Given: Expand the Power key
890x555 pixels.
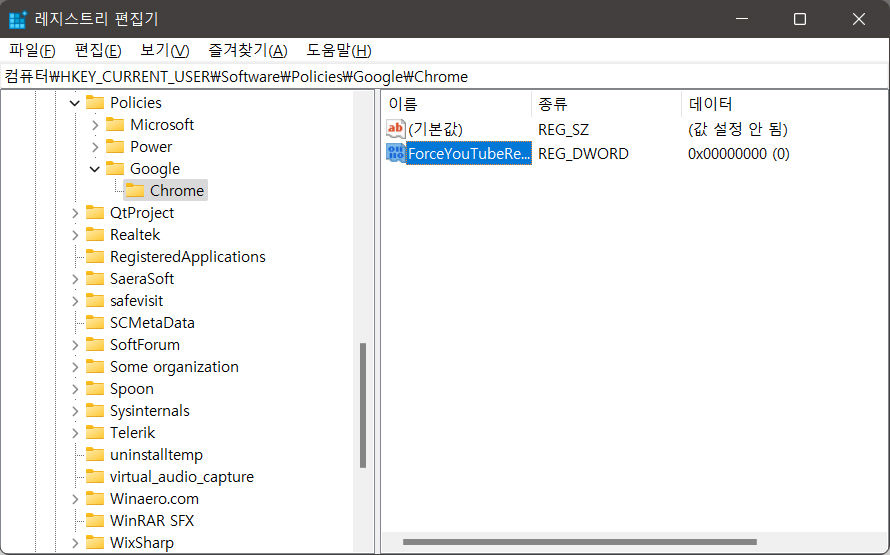Looking at the screenshot, I should [x=95, y=147].
